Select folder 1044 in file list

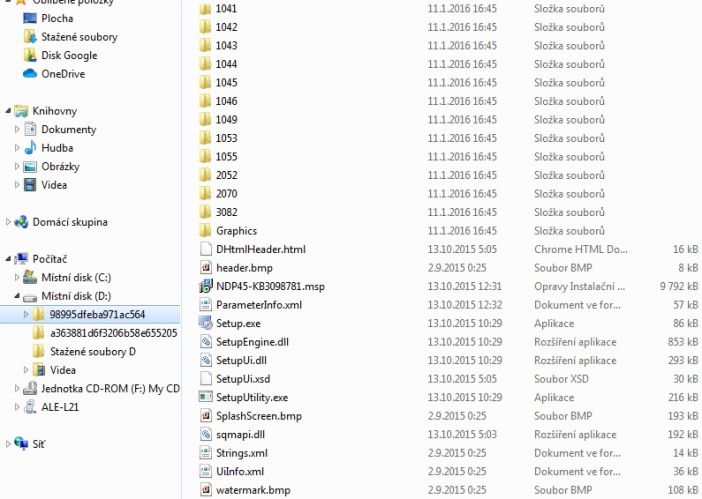pyautogui.click(x=227, y=64)
